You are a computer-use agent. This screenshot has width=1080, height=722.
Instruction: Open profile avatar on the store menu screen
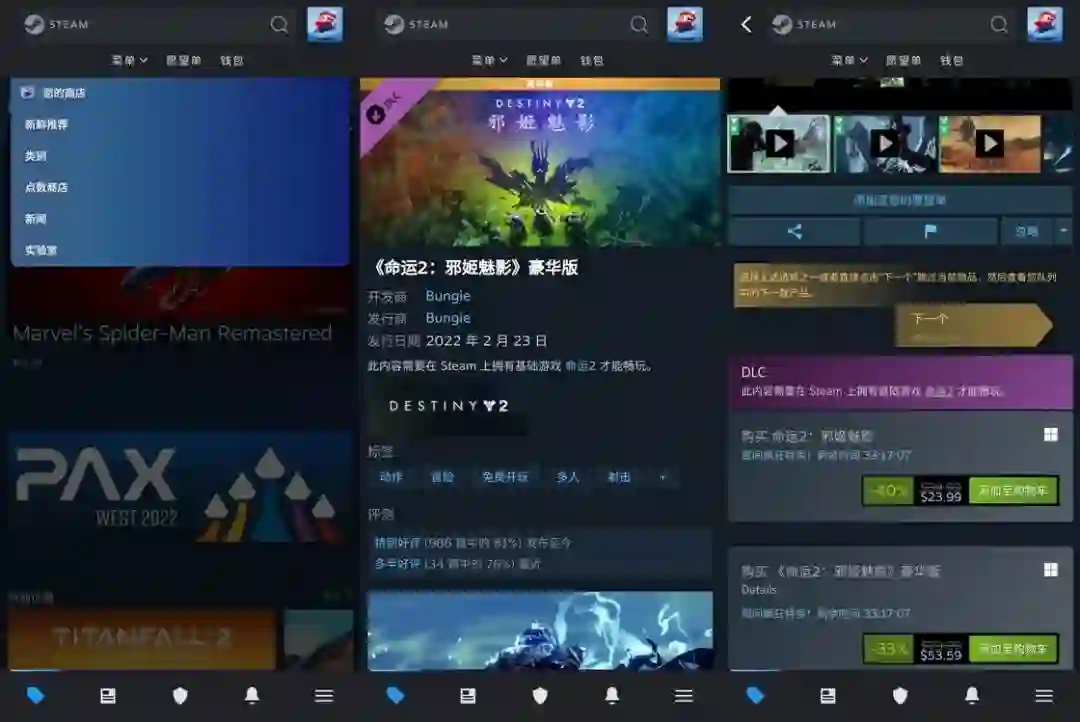tap(324, 24)
